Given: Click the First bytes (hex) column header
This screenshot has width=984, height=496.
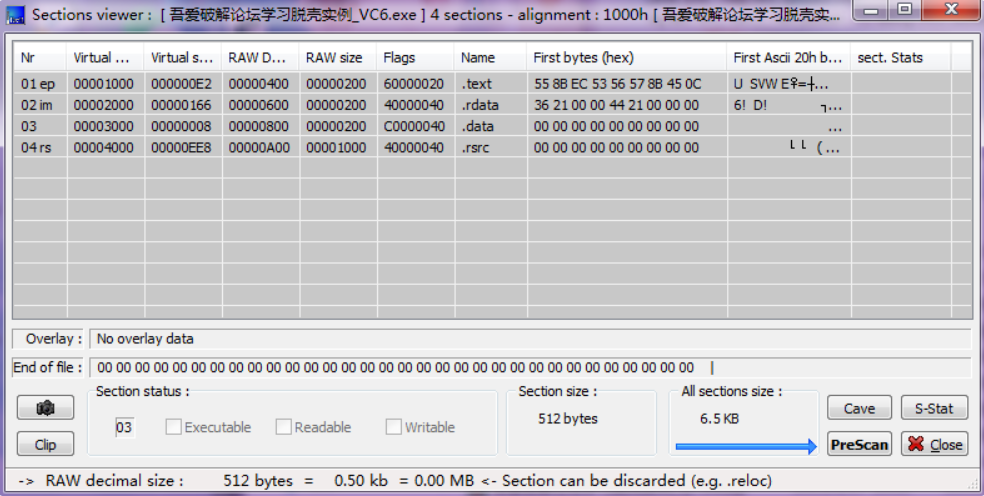Looking at the screenshot, I should [x=625, y=57].
